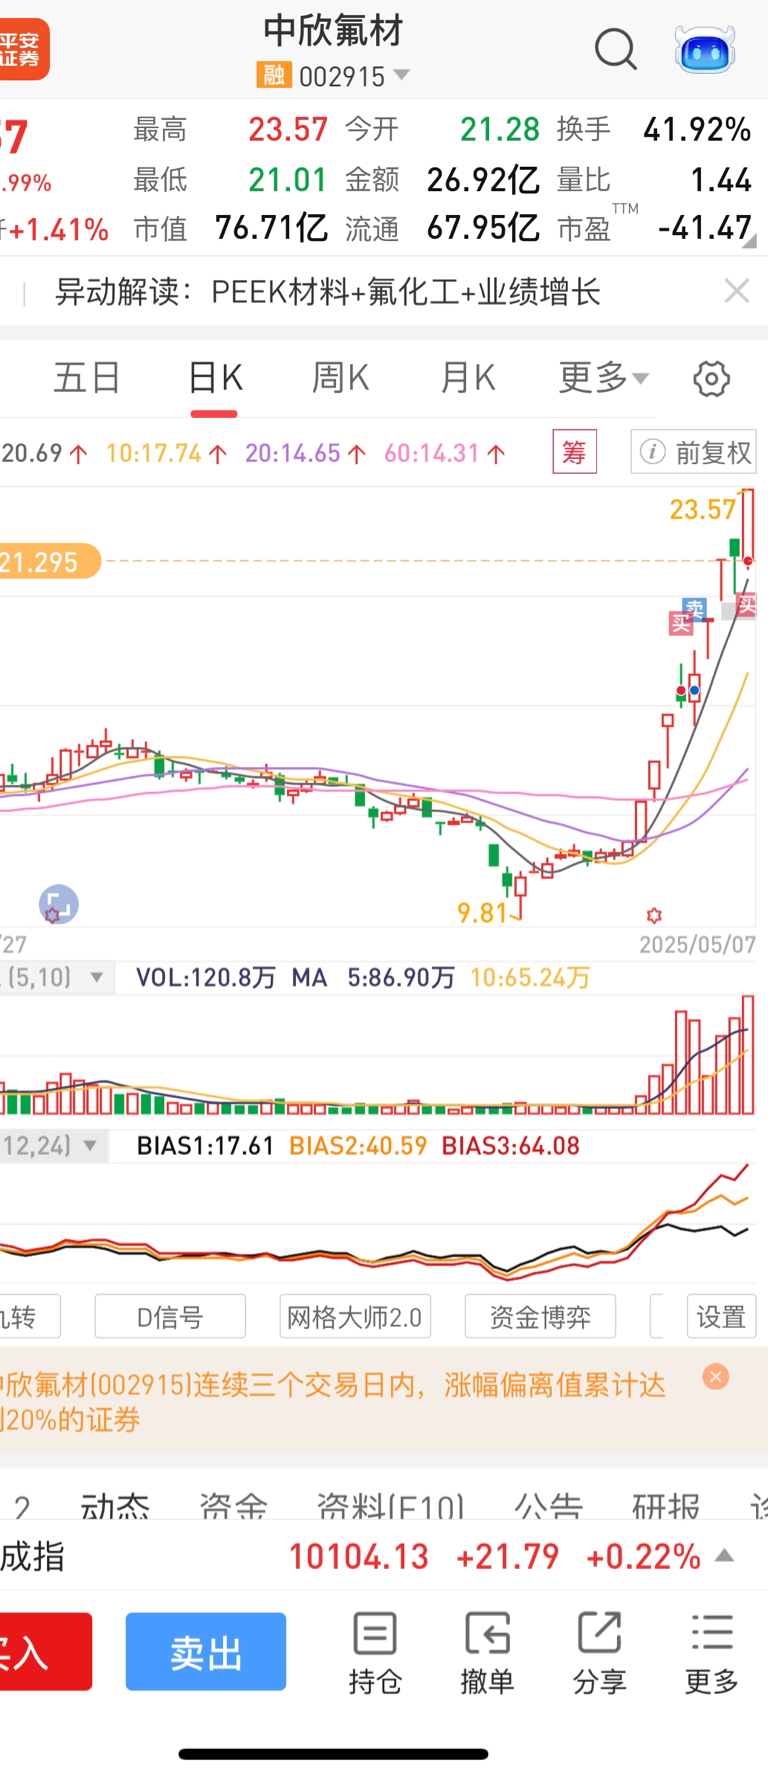Tap the red gear event marker below candles
This screenshot has height=1778, width=768.
(x=654, y=915)
